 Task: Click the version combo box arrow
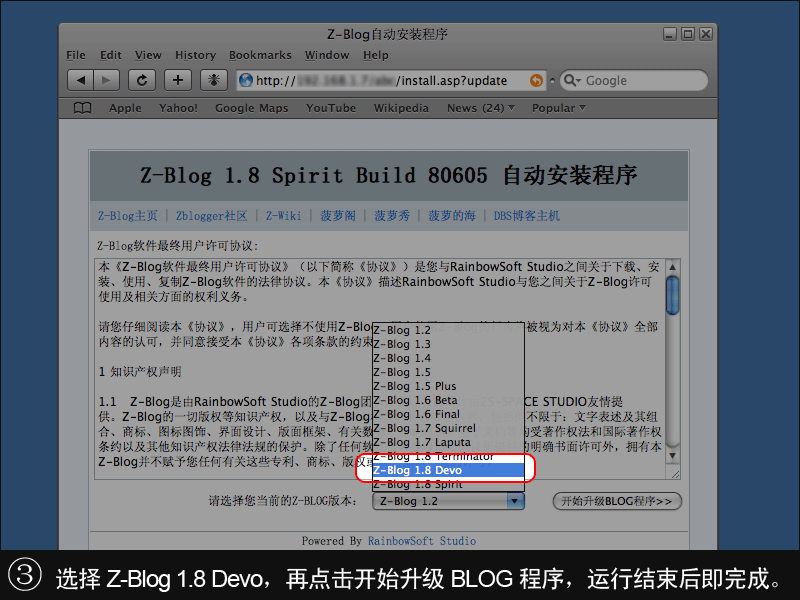pyautogui.click(x=515, y=501)
